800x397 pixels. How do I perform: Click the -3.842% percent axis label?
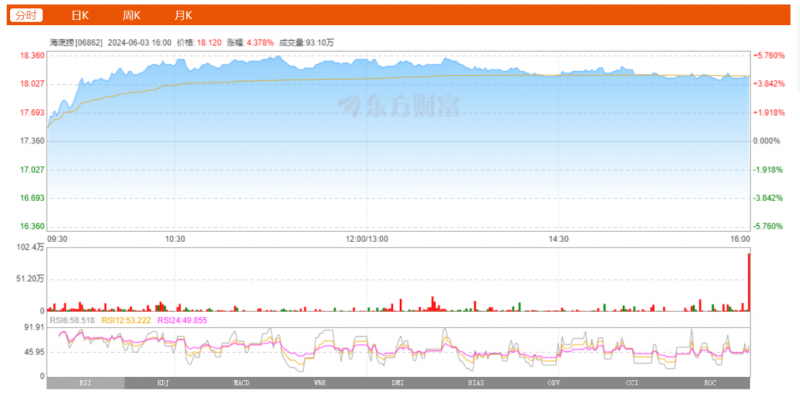769,198
